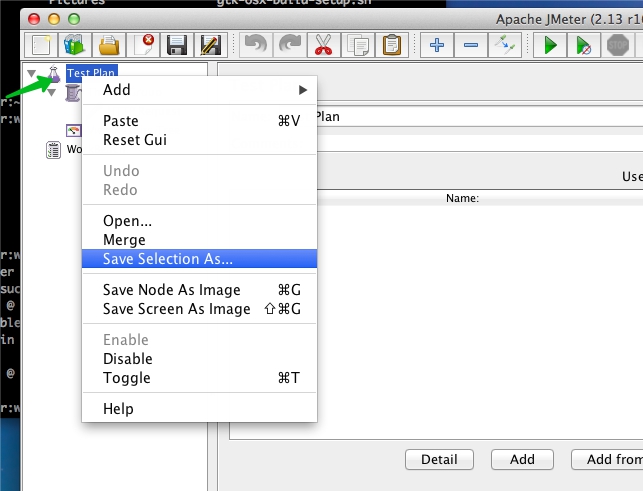The width and height of the screenshot is (643, 491).
Task: Open Templates toolbar icon
Action: point(74,45)
